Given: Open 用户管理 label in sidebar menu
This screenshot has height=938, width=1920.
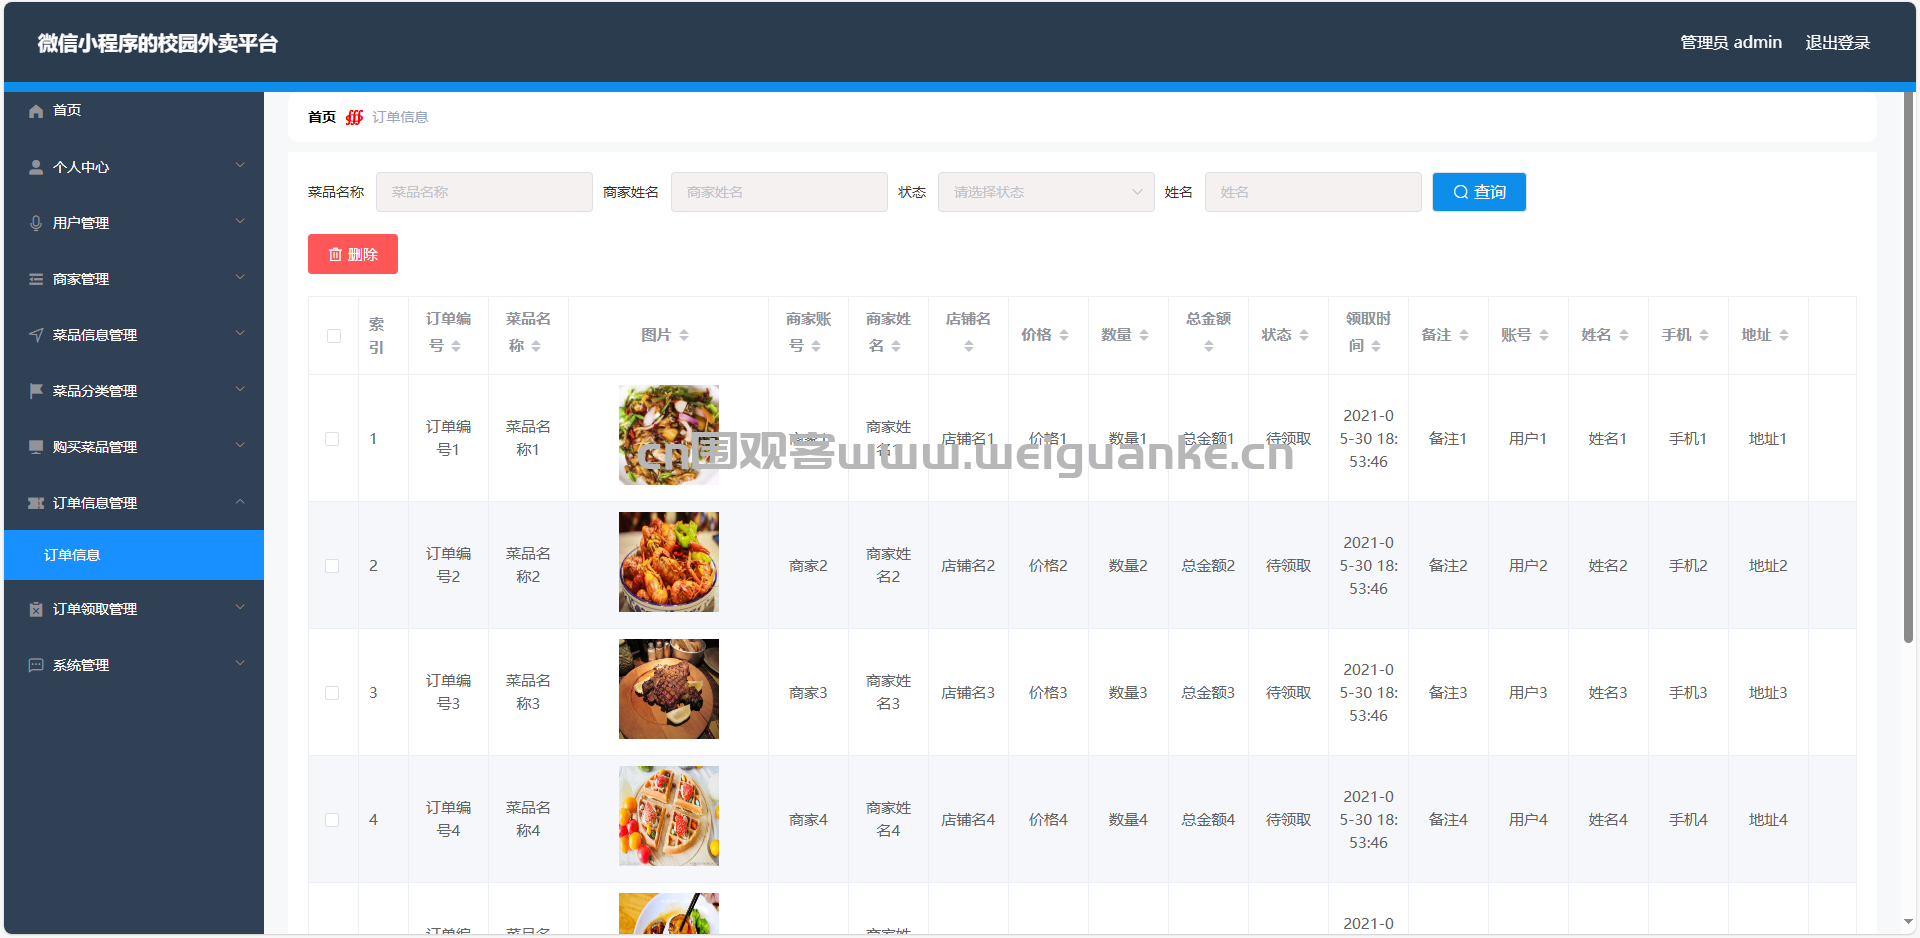Looking at the screenshot, I should pos(81,223).
